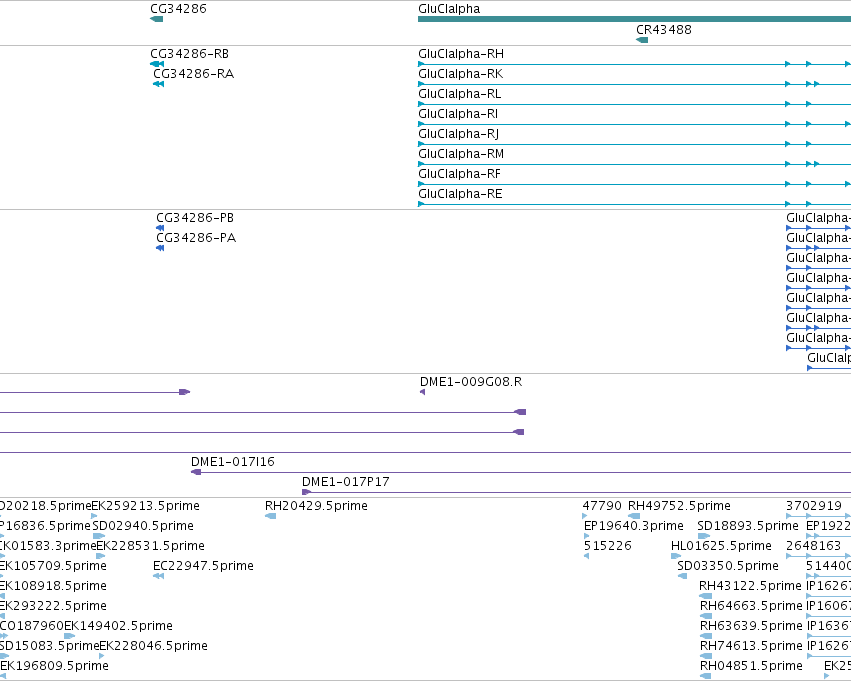The height and width of the screenshot is (681, 851).
Task: Select the EK259213.5prime label
Action: click(x=145, y=506)
